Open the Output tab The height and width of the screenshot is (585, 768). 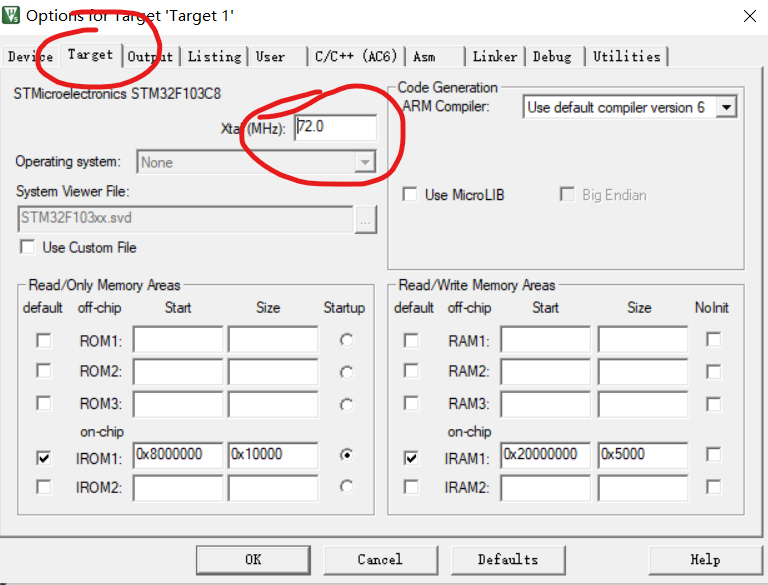coord(150,56)
